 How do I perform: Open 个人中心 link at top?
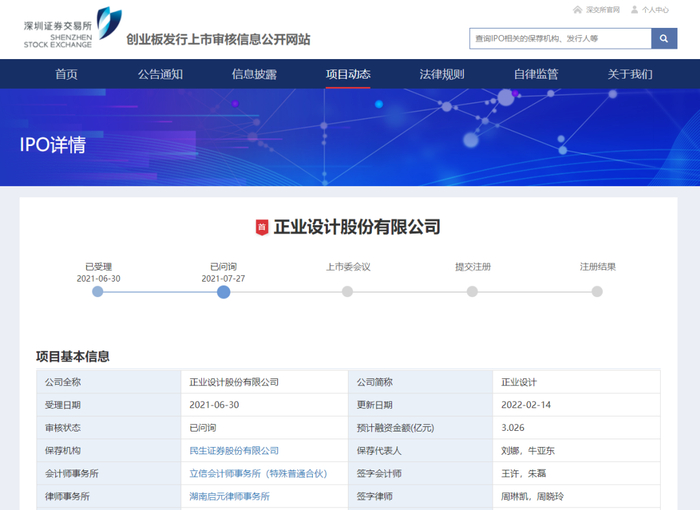click(x=655, y=10)
